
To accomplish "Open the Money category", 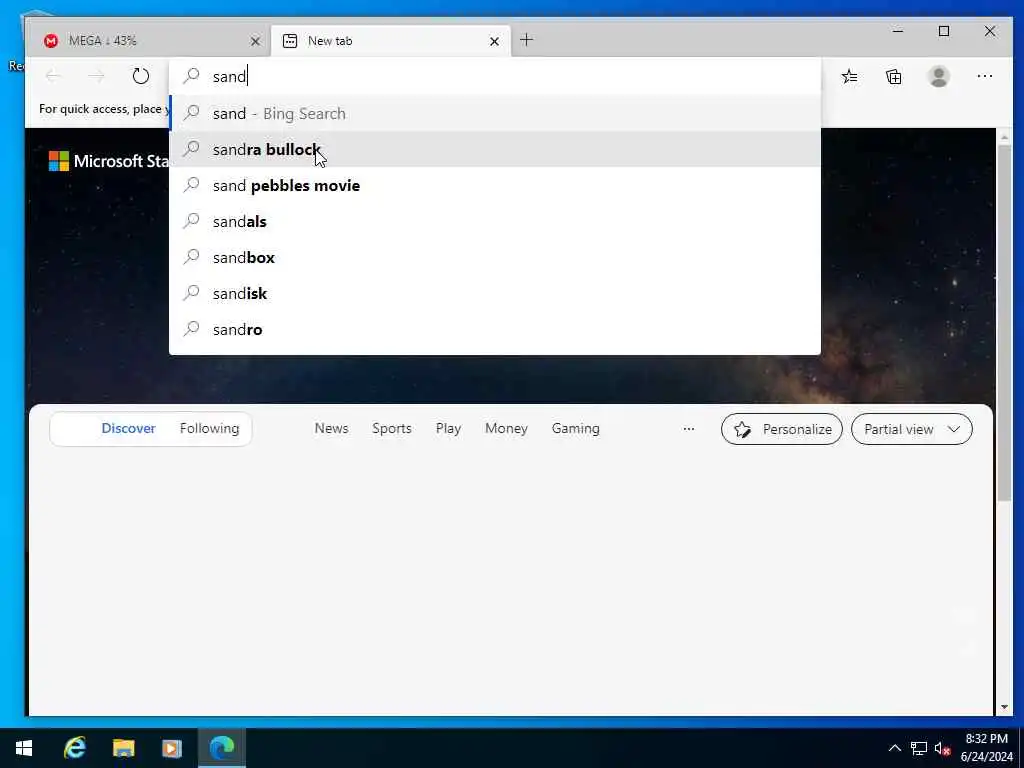I will (x=506, y=428).
